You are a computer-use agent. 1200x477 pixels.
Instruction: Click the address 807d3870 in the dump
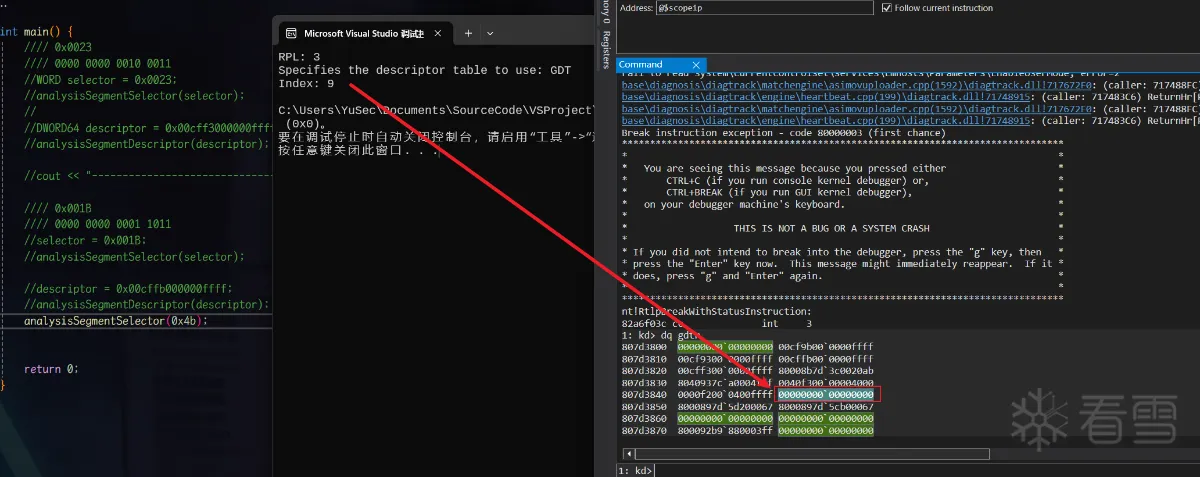[x=644, y=431]
